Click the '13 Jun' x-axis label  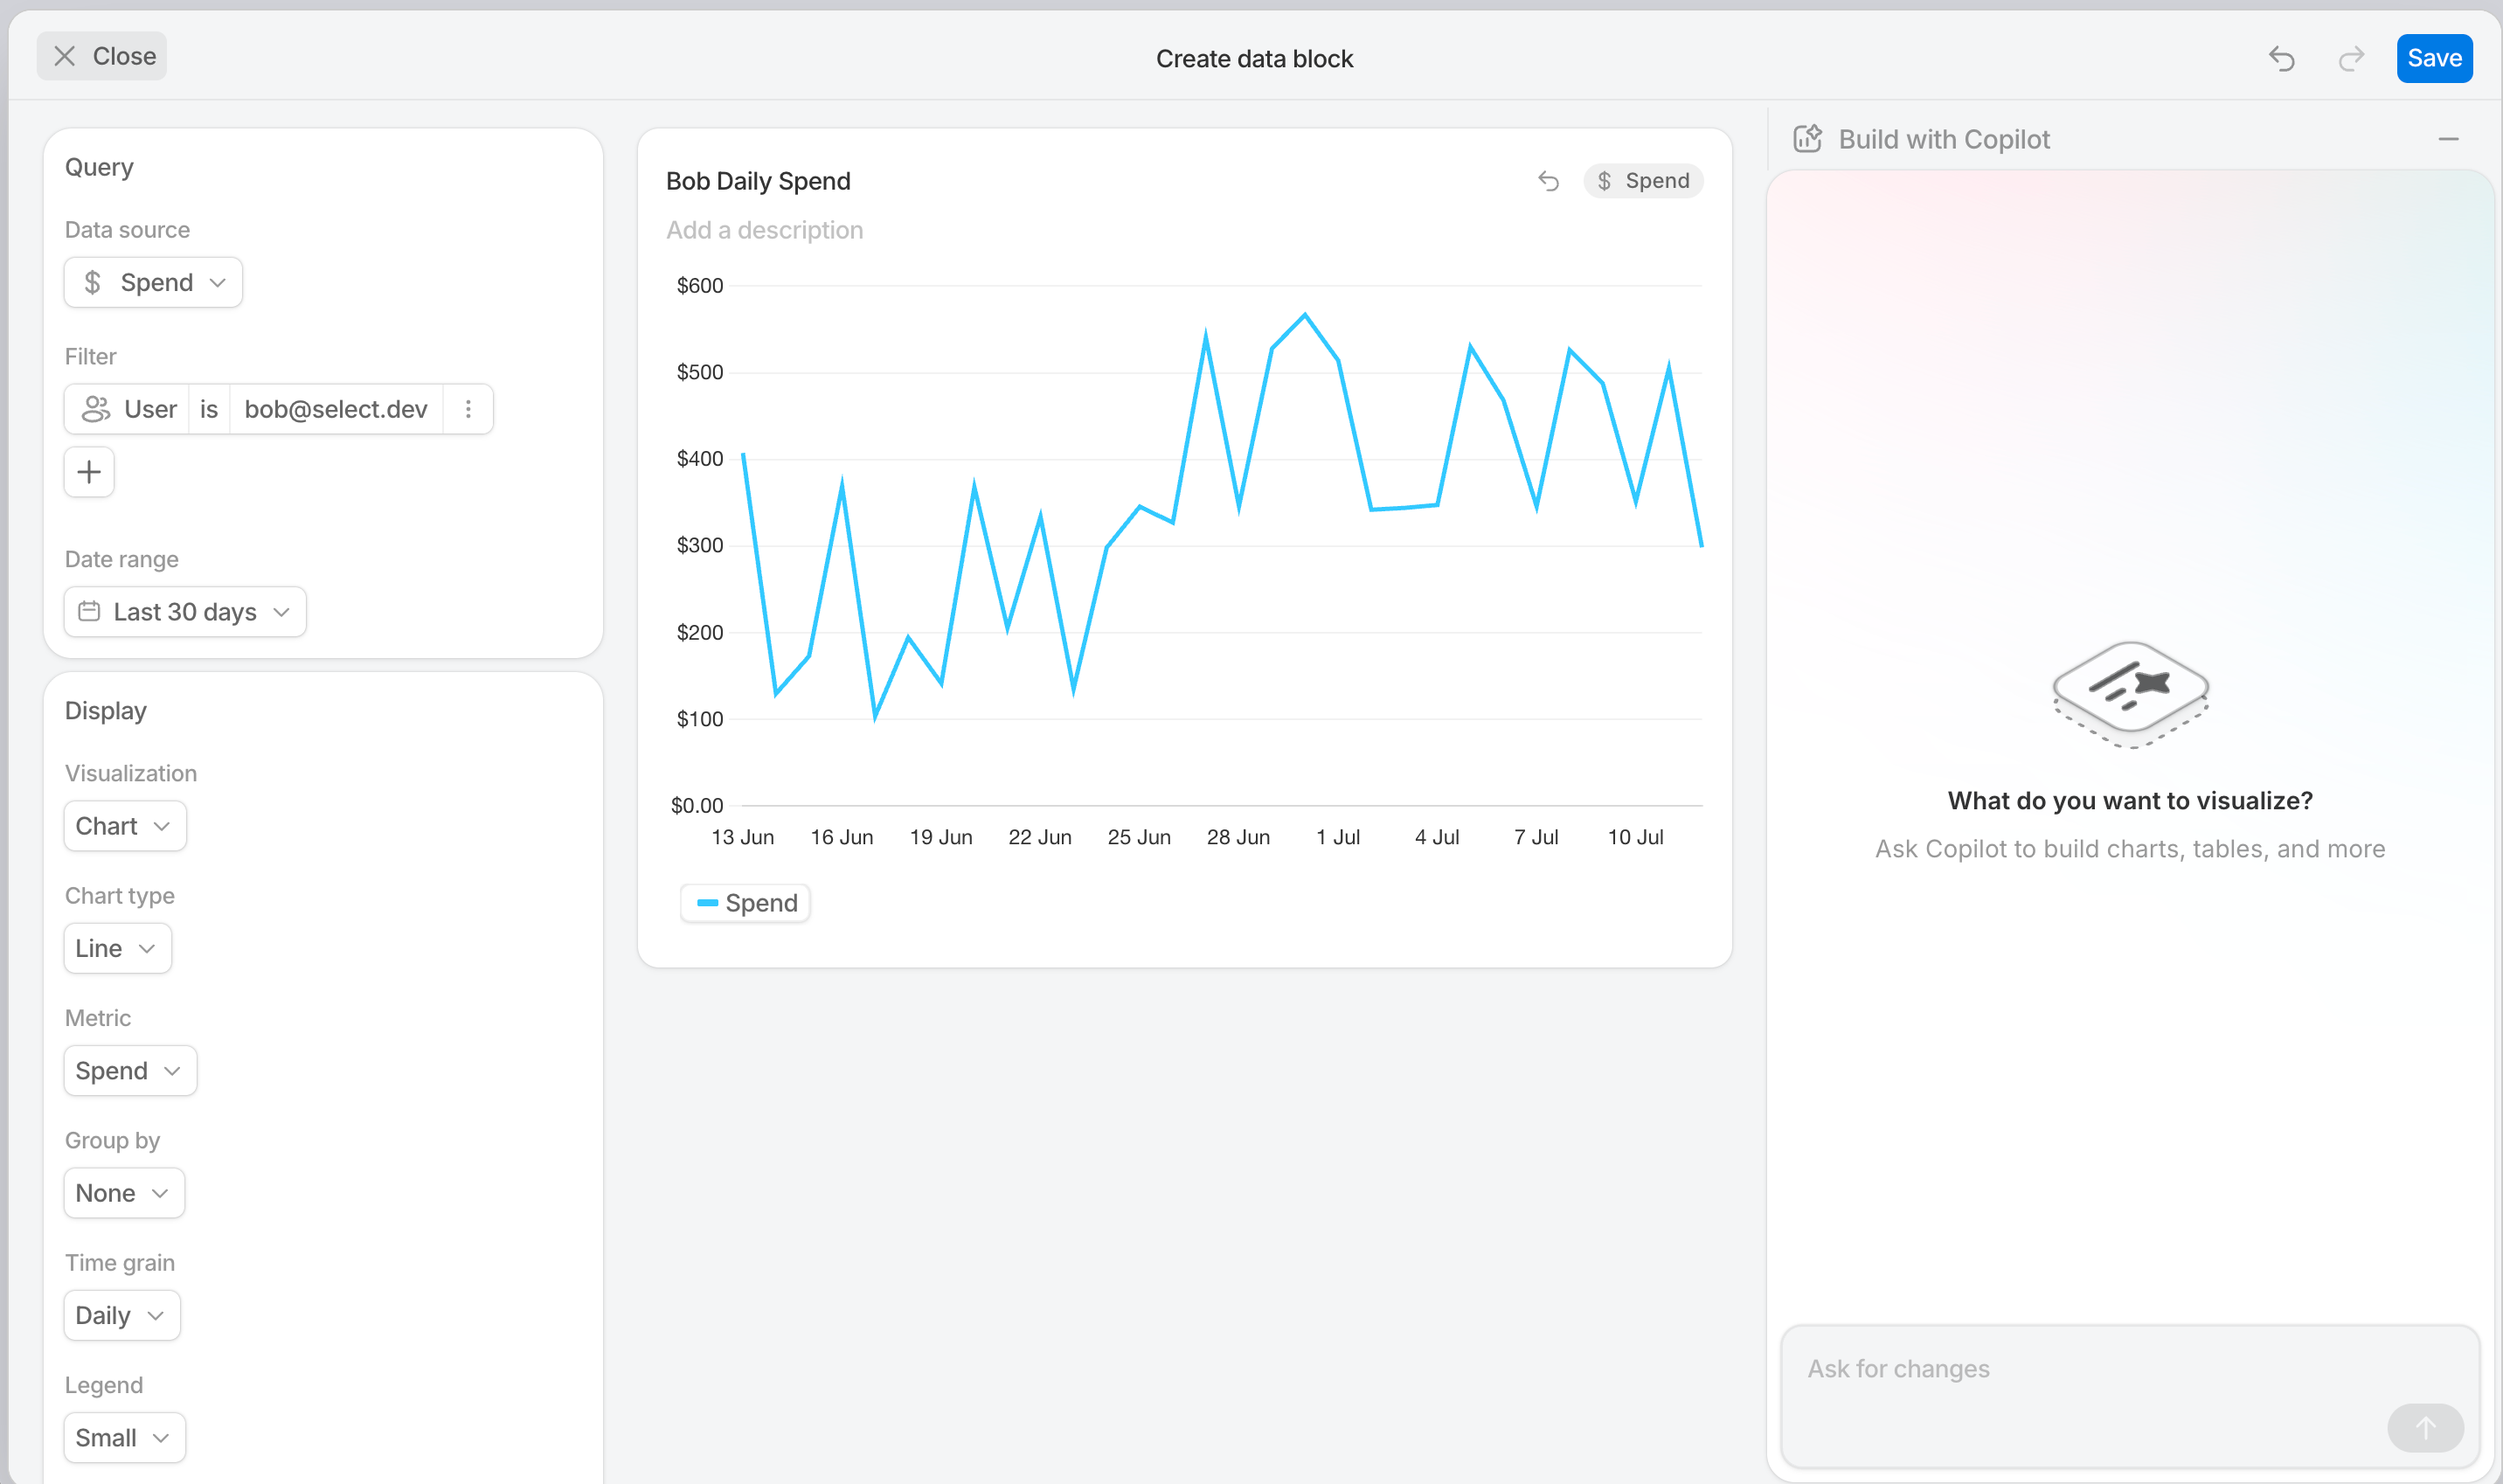tap(742, 837)
